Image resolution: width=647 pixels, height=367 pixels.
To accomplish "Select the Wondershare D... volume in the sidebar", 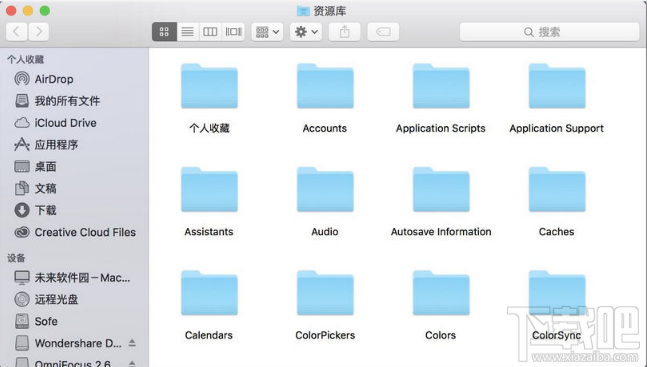I will pos(68,343).
